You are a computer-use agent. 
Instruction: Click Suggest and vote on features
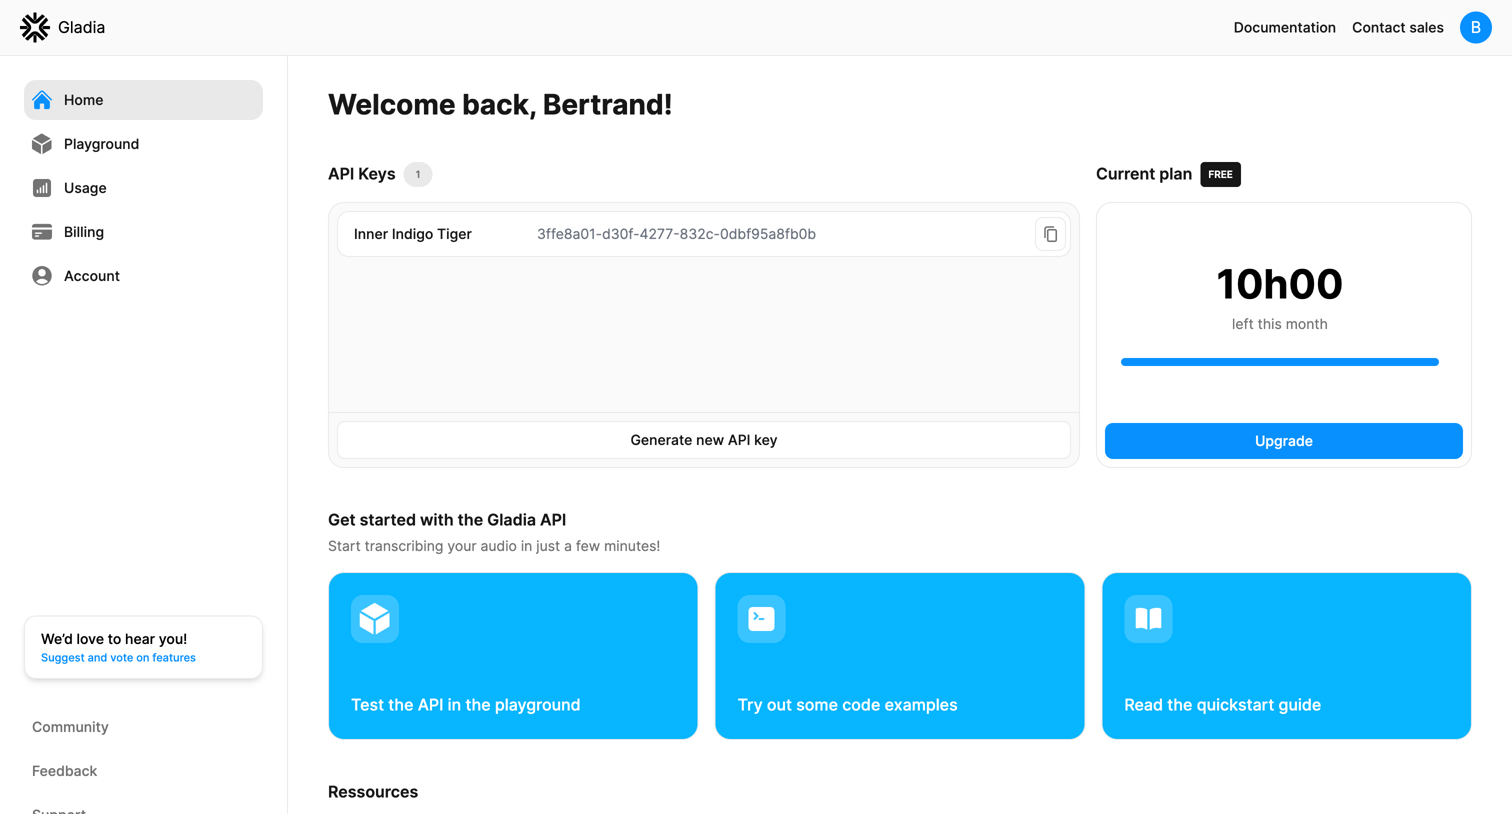click(x=118, y=658)
